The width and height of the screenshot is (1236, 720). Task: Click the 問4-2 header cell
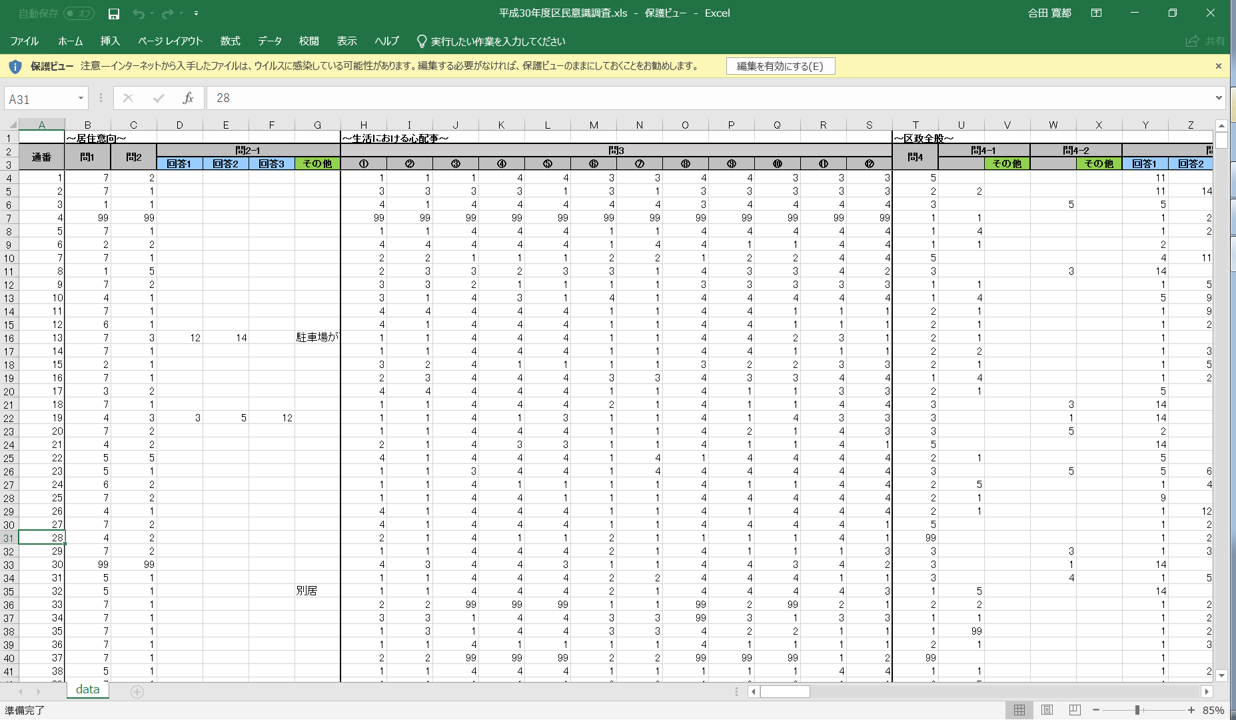[x=1076, y=151]
